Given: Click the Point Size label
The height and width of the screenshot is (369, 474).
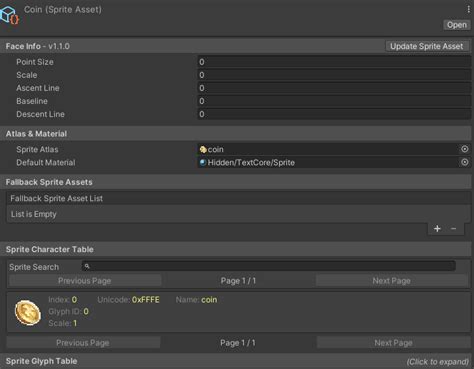Looking at the screenshot, I should (x=35, y=62).
